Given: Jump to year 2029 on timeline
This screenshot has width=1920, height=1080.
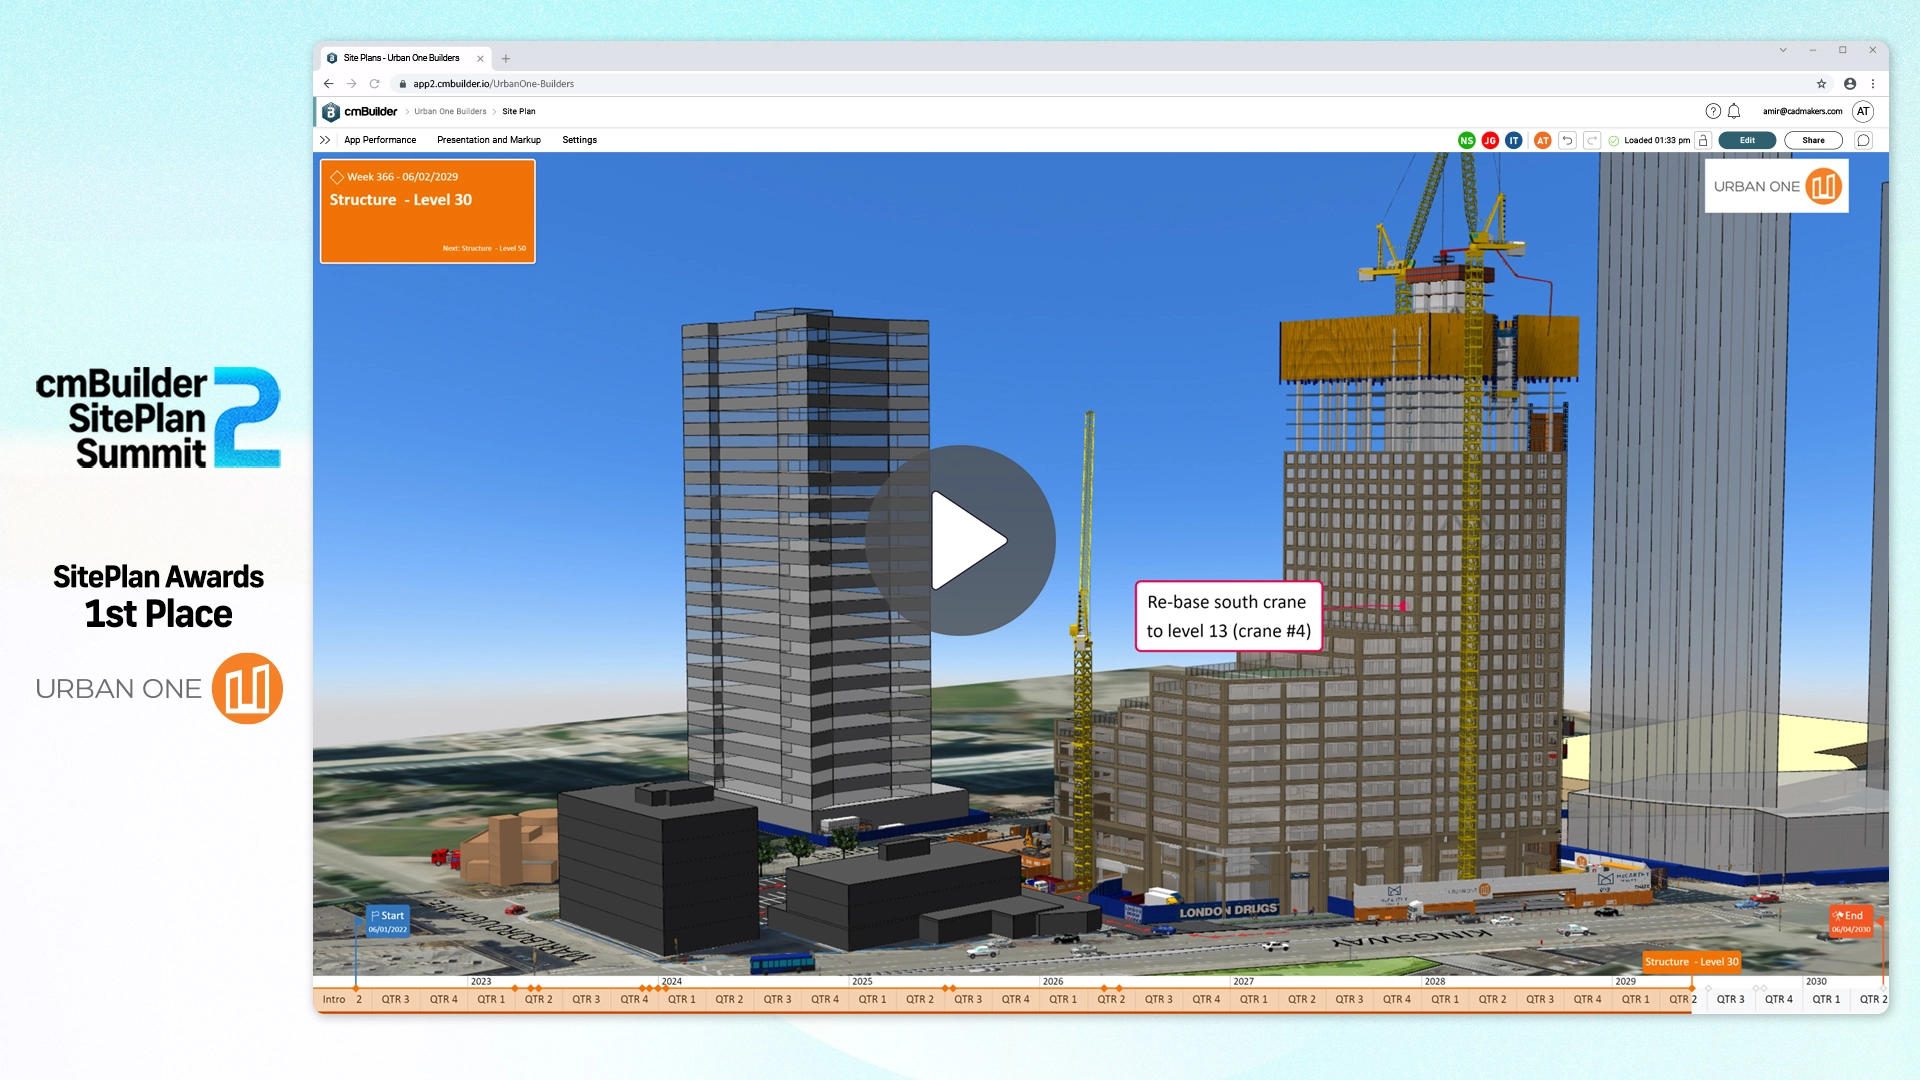Looking at the screenshot, I should coord(1626,981).
